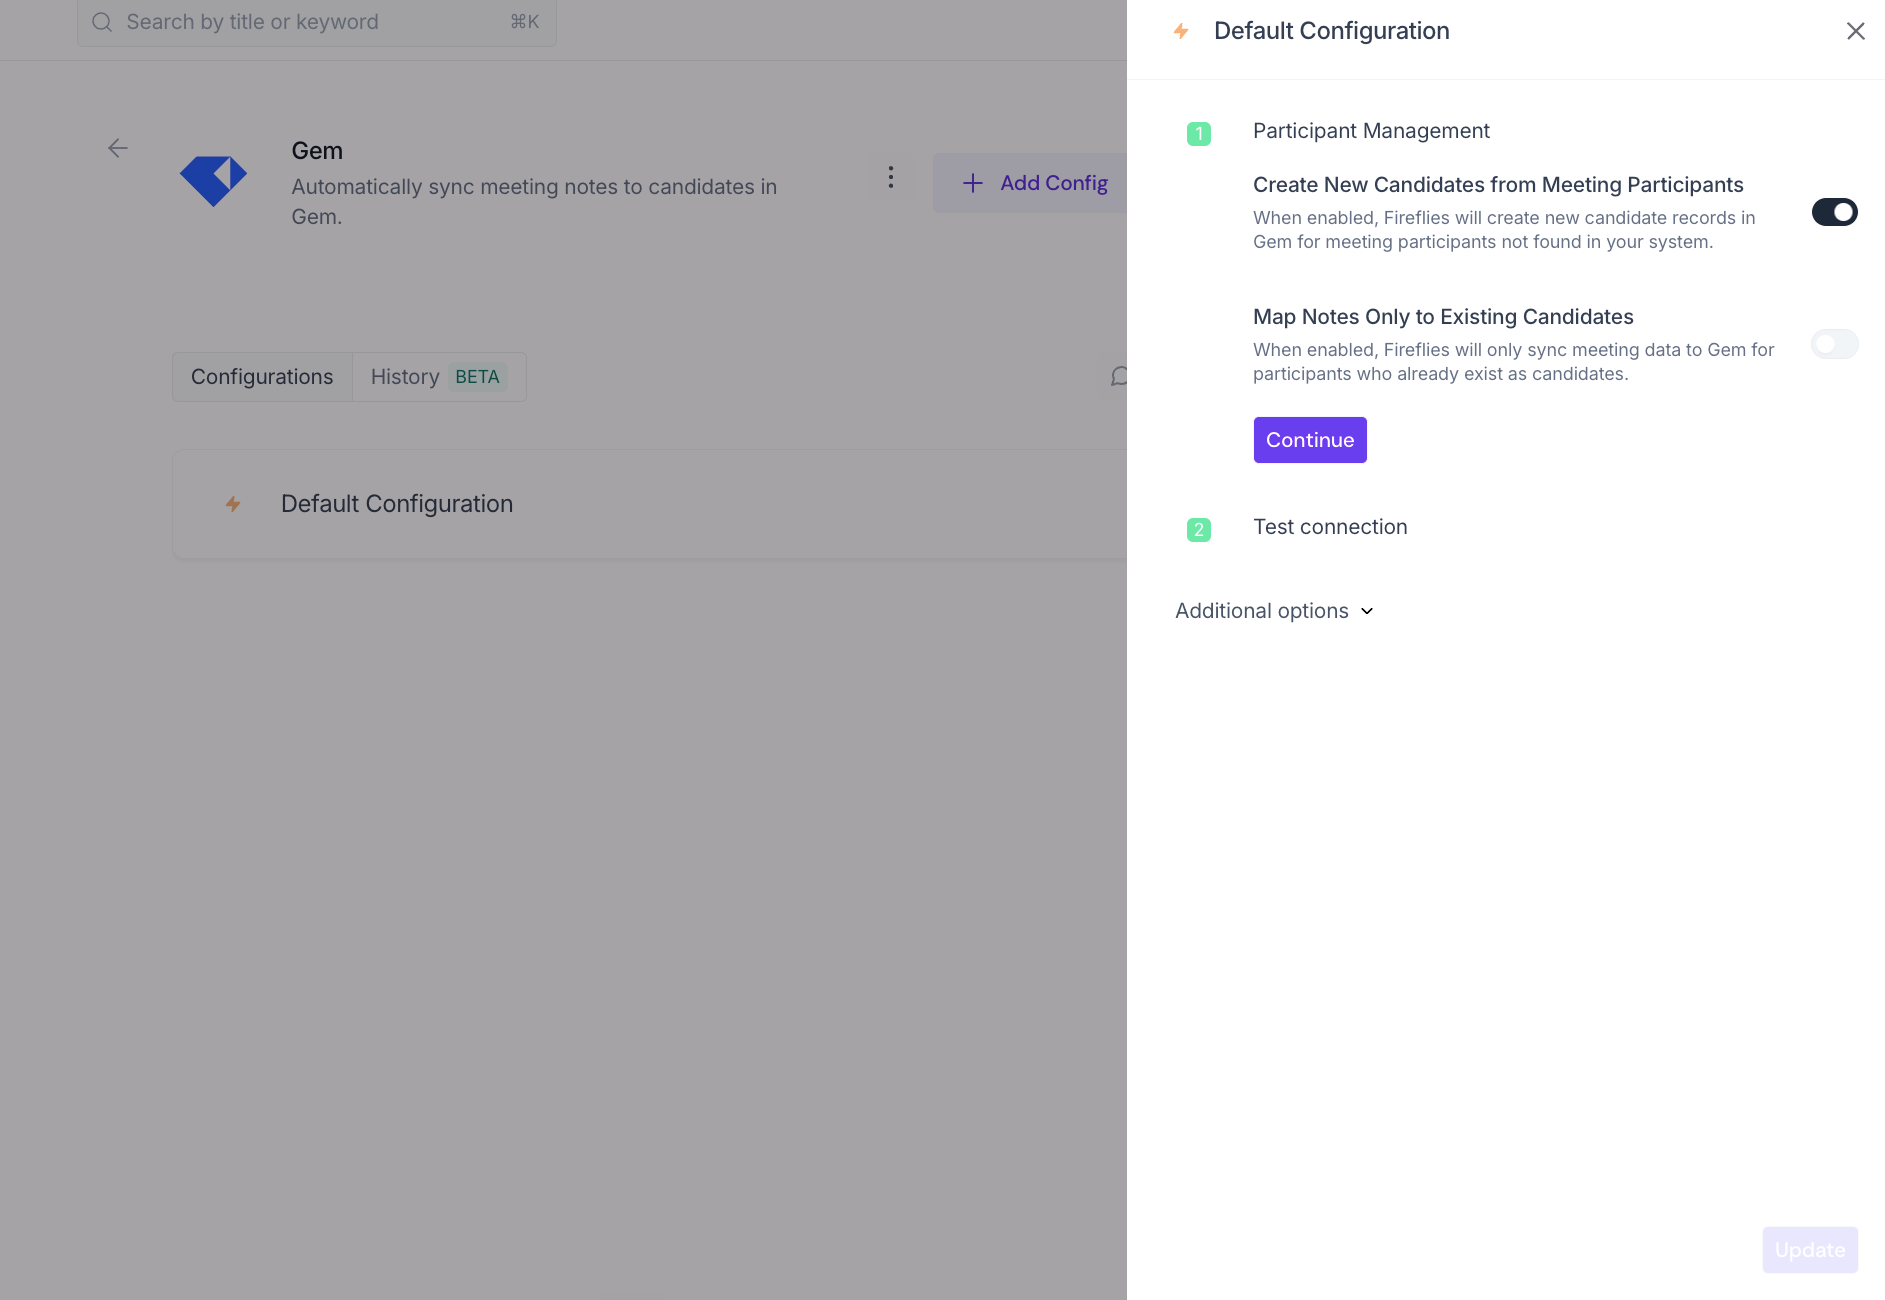
Task: Click the Add Config button
Action: pos(1030,183)
